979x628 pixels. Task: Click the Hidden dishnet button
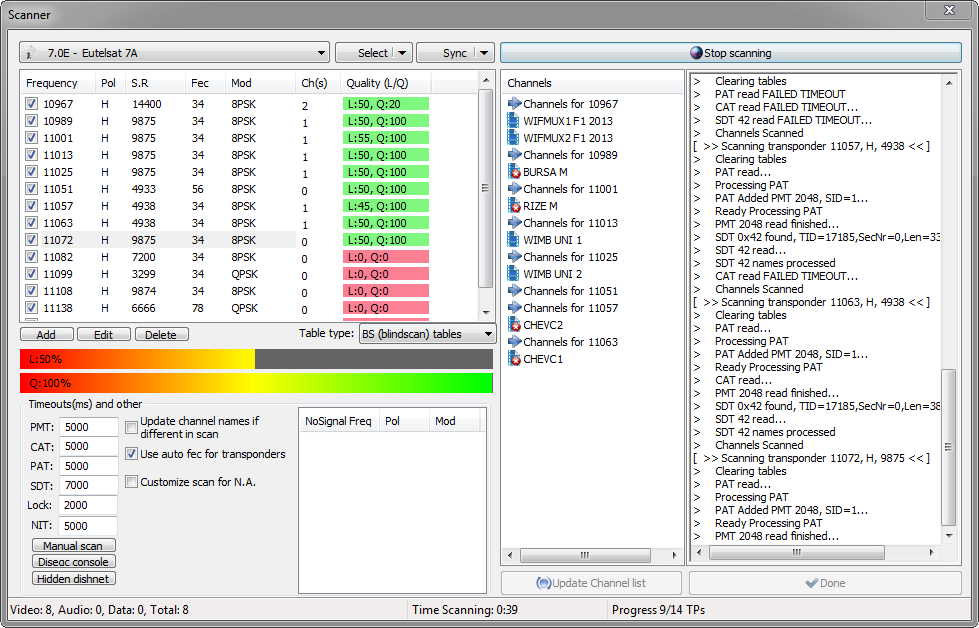tap(74, 579)
